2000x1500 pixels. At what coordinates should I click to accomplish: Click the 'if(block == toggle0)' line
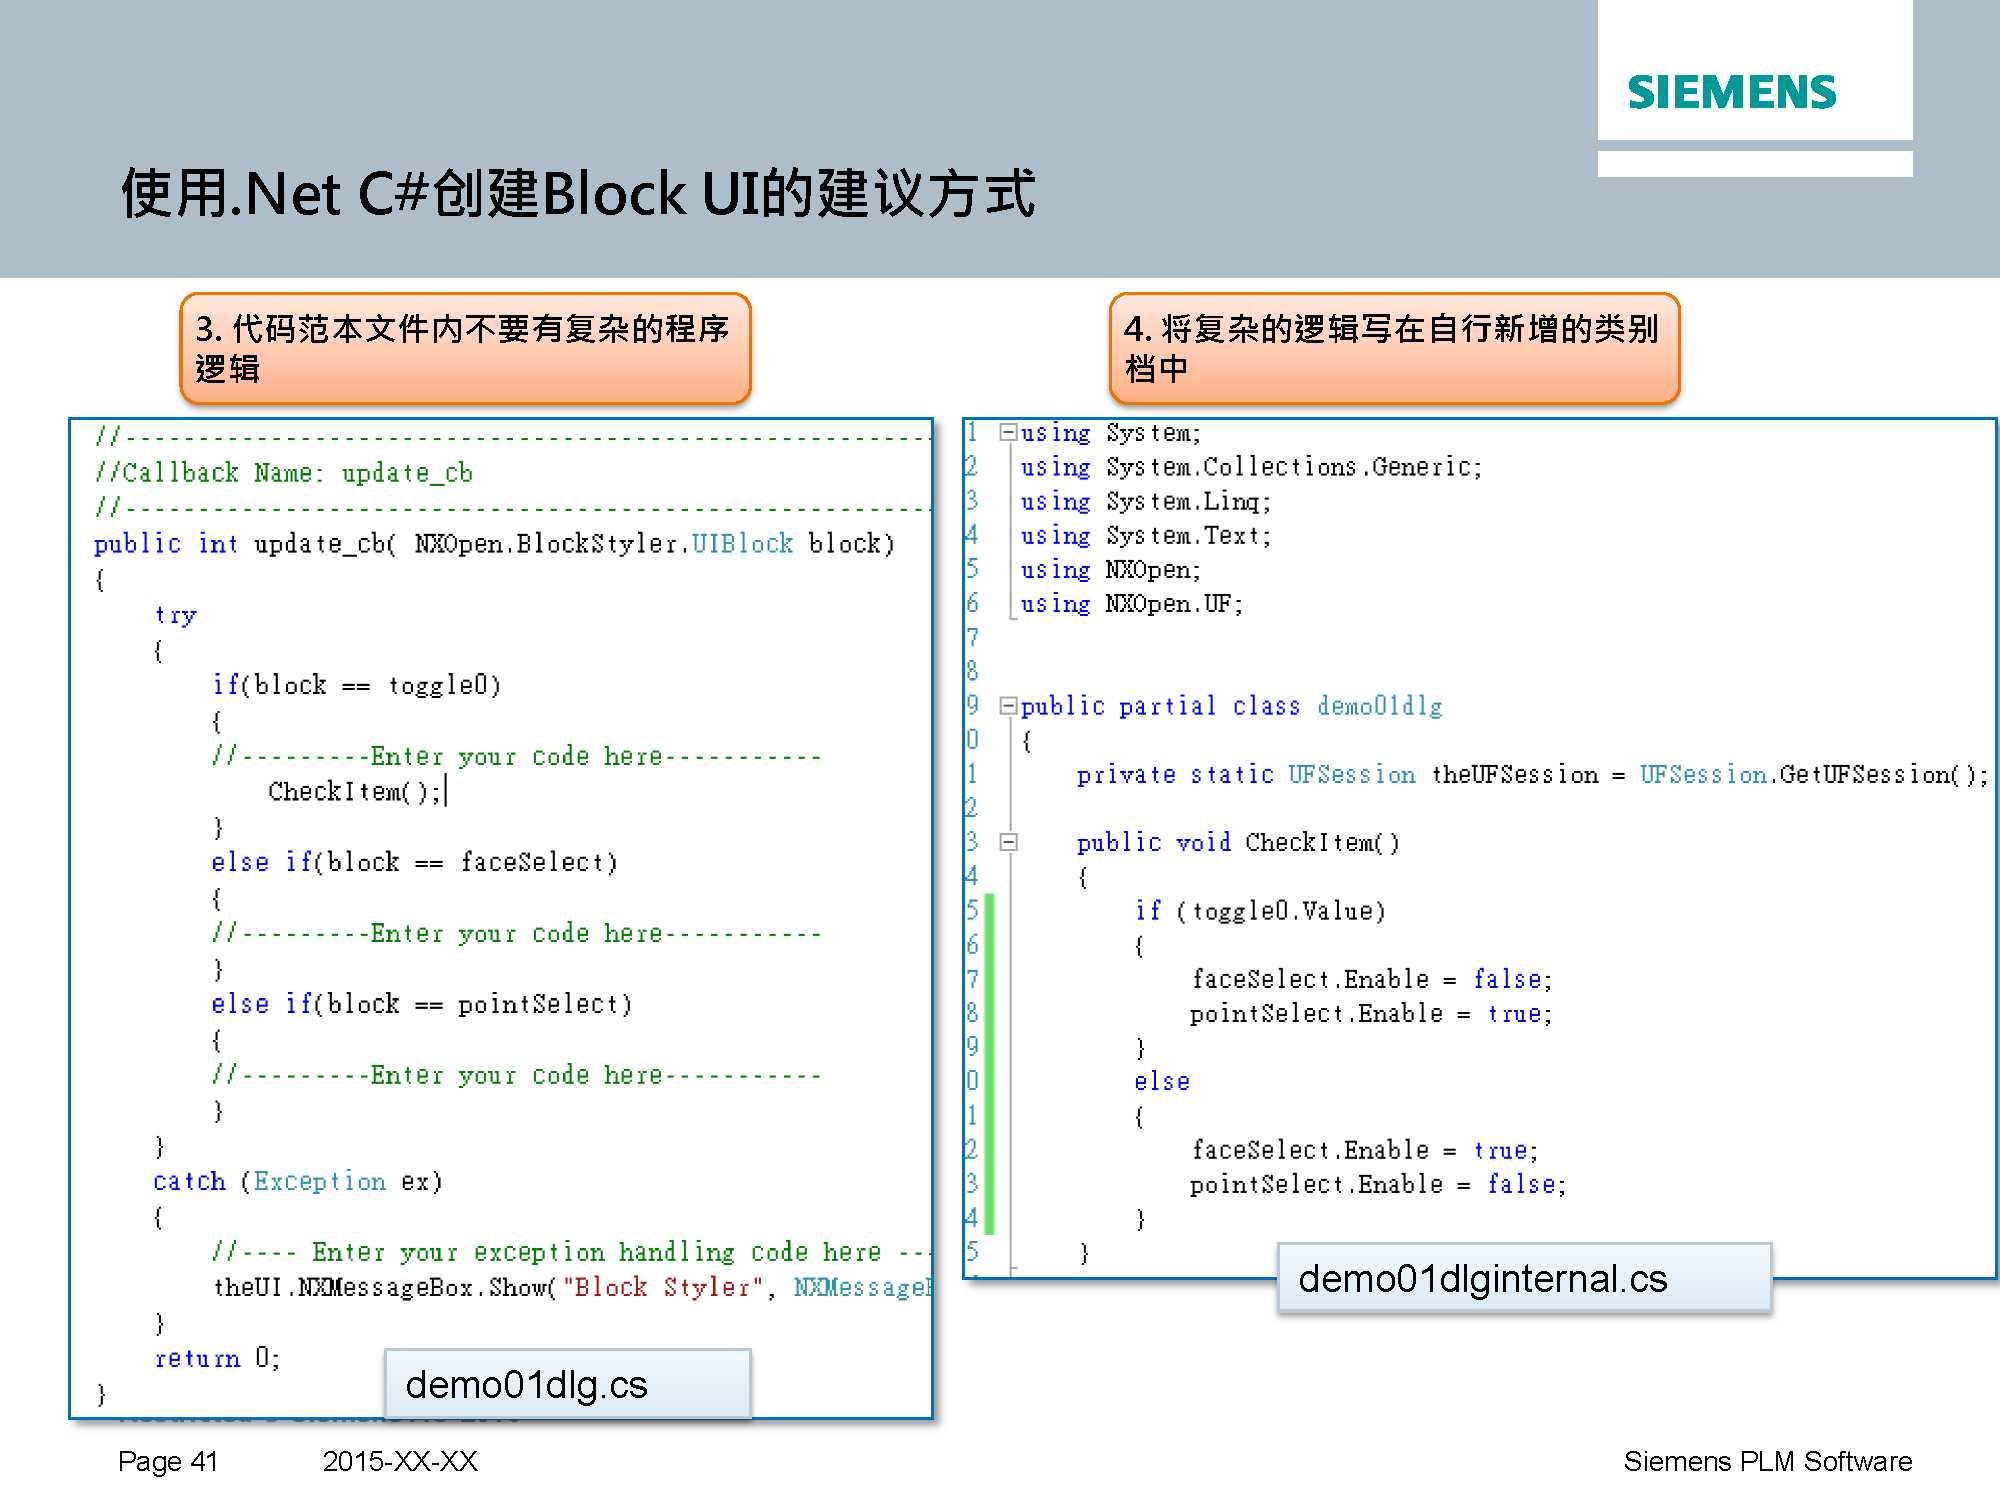point(356,685)
